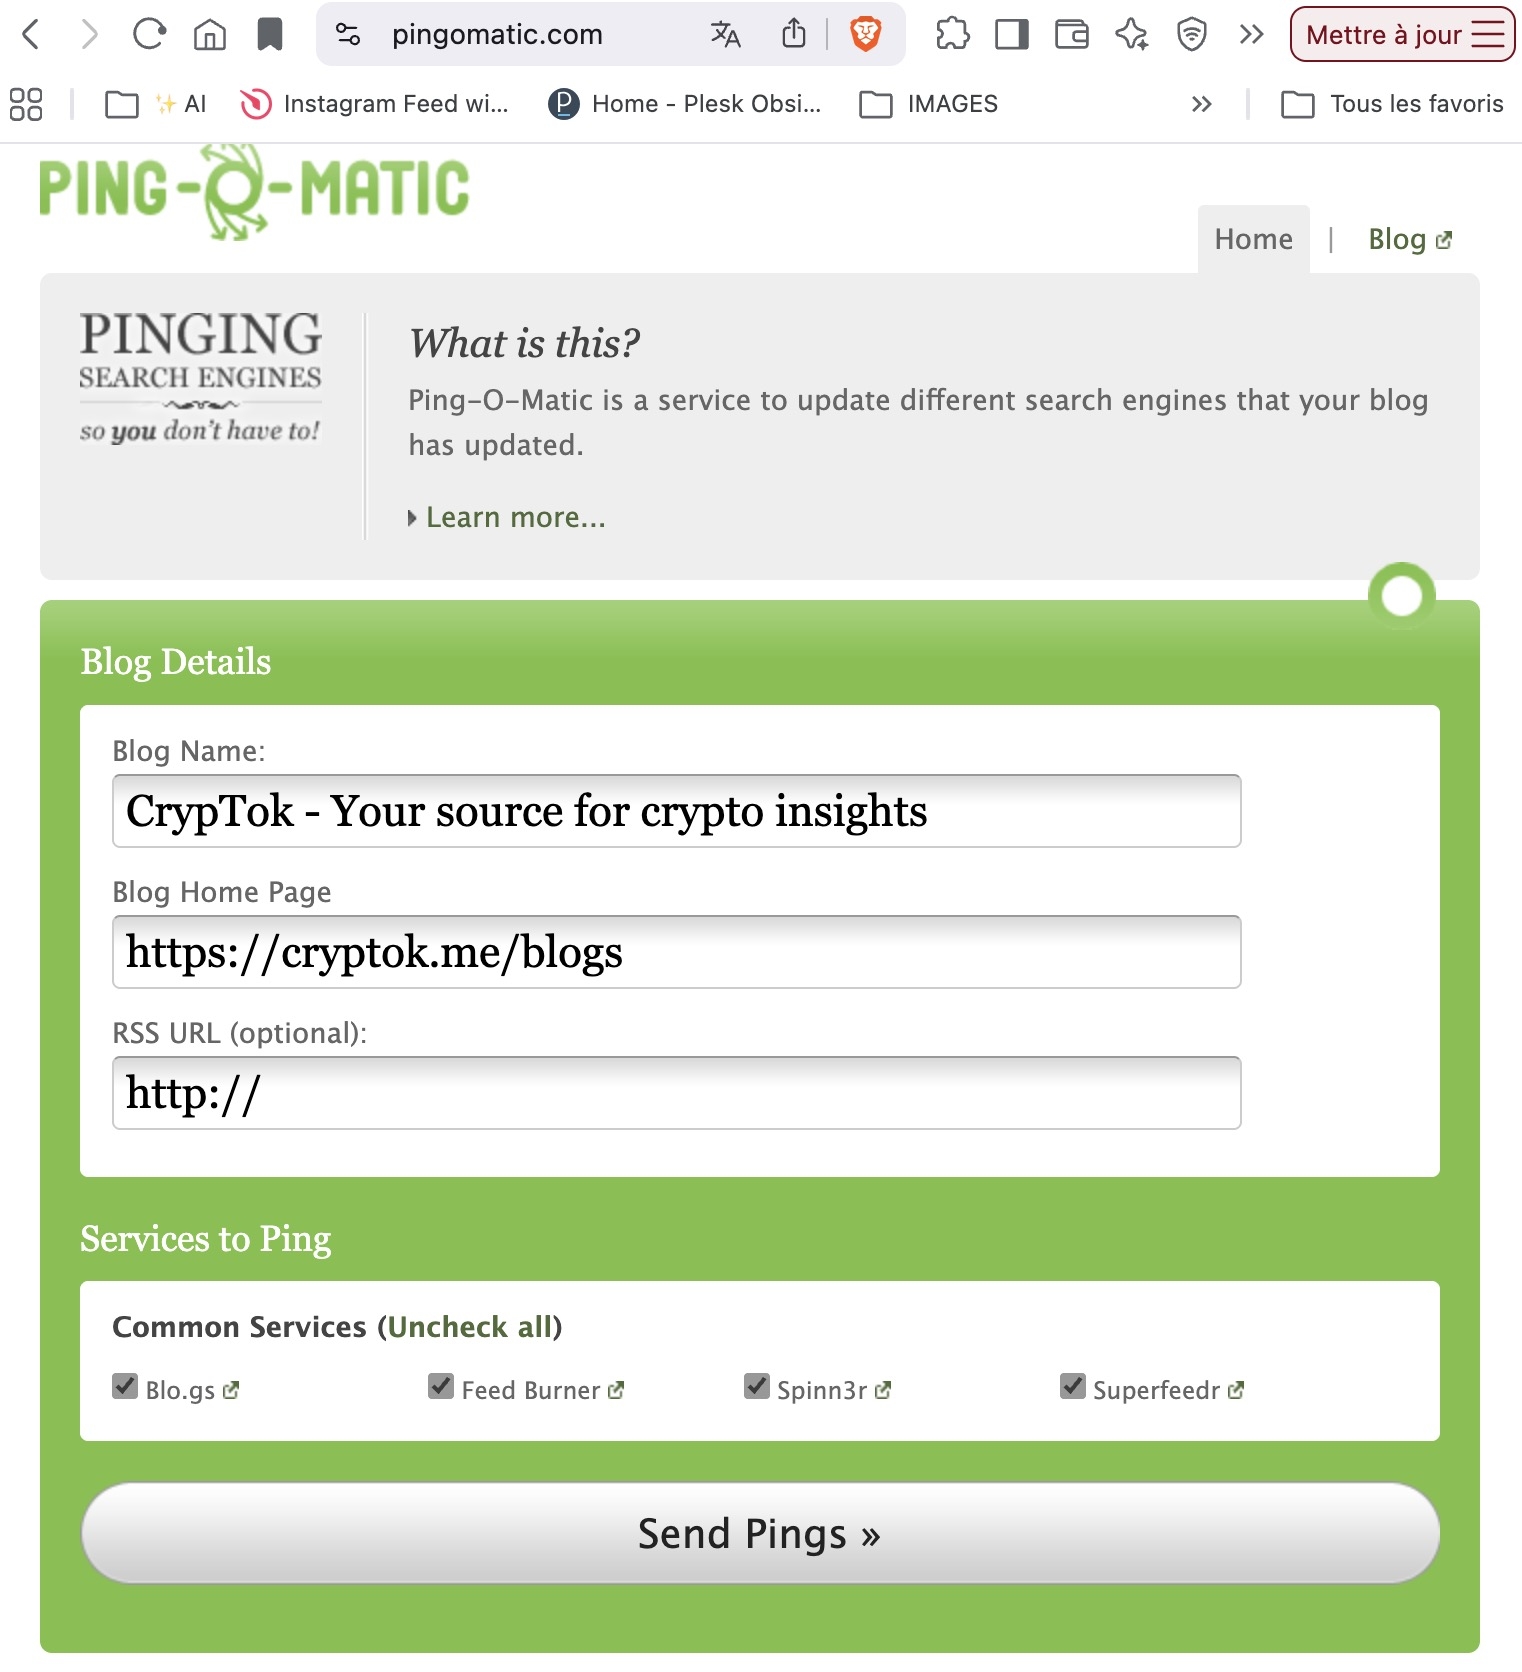Open the translate page icon
This screenshot has width=1522, height=1672.
725,35
